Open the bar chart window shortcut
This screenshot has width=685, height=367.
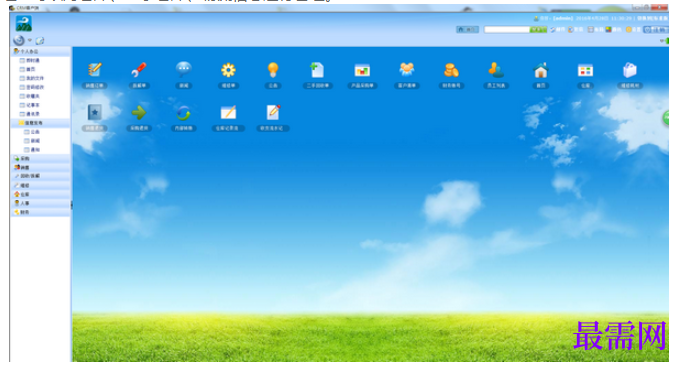[362, 70]
